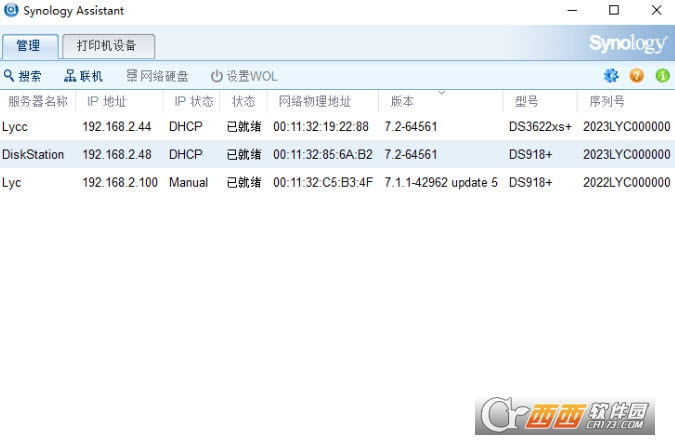Click the 设置WOL button
The width and height of the screenshot is (675, 445).
tap(244, 76)
